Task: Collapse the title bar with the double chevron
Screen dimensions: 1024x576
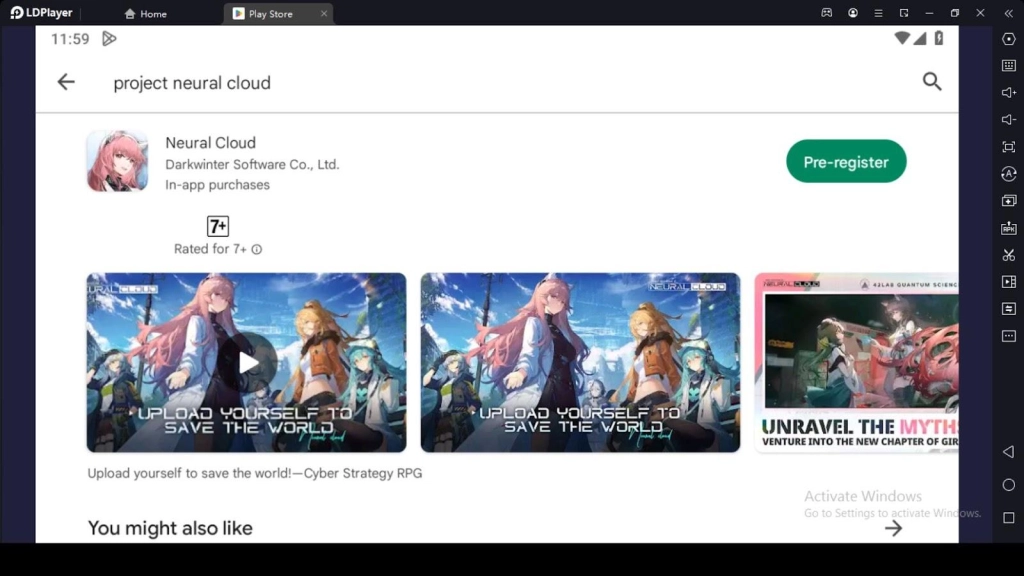Action: pyautogui.click(x=1008, y=13)
